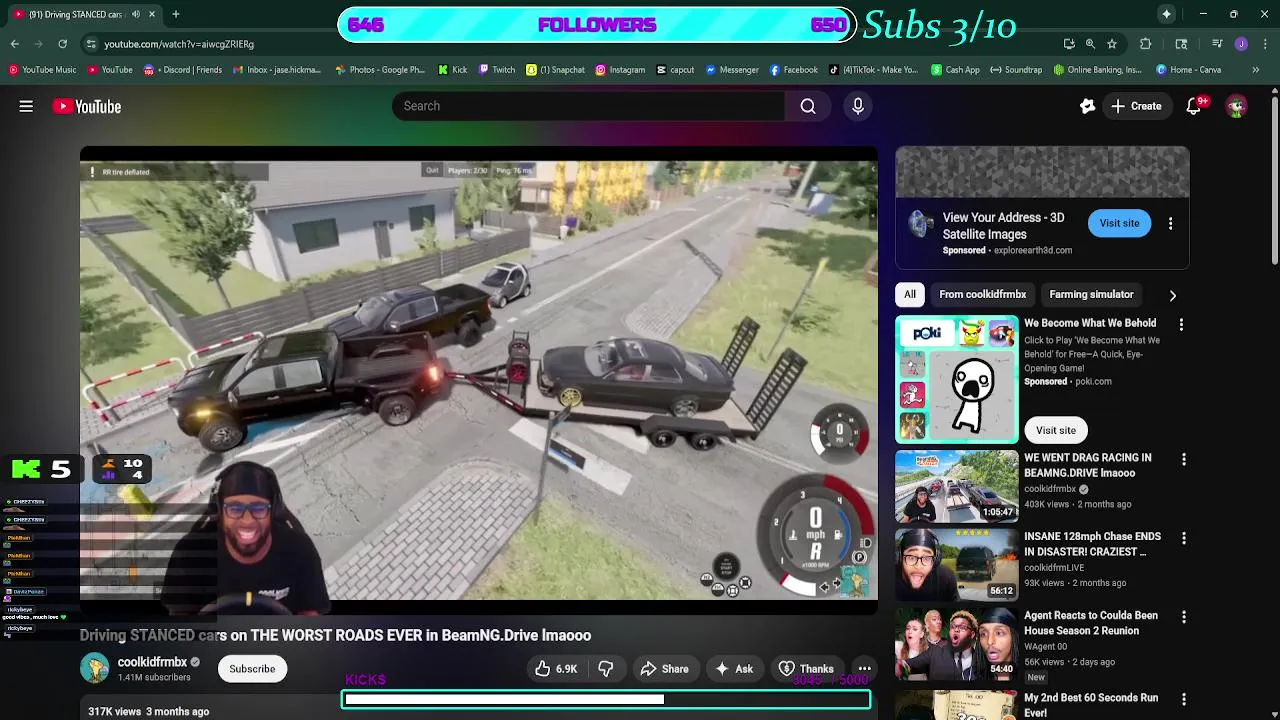Open the browser profile avatar
1280x720 pixels.
[x=1241, y=44]
